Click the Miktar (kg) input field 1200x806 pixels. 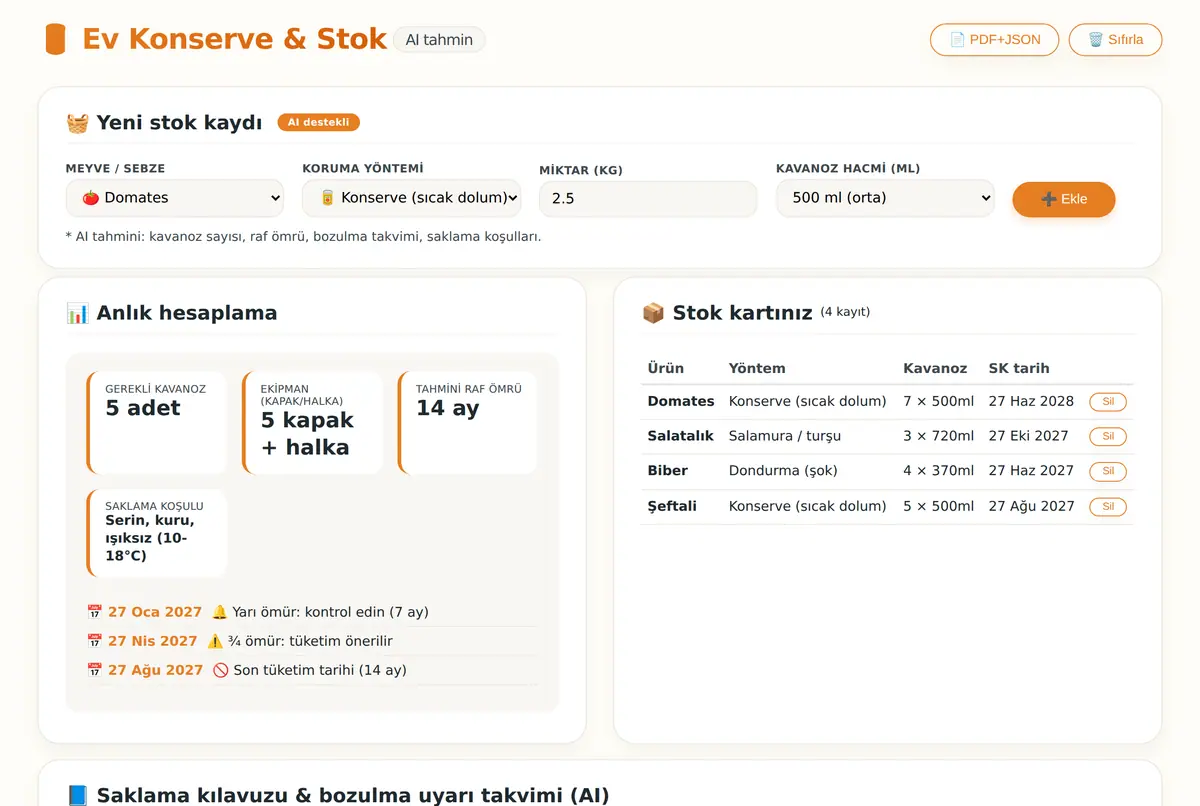[649, 199]
